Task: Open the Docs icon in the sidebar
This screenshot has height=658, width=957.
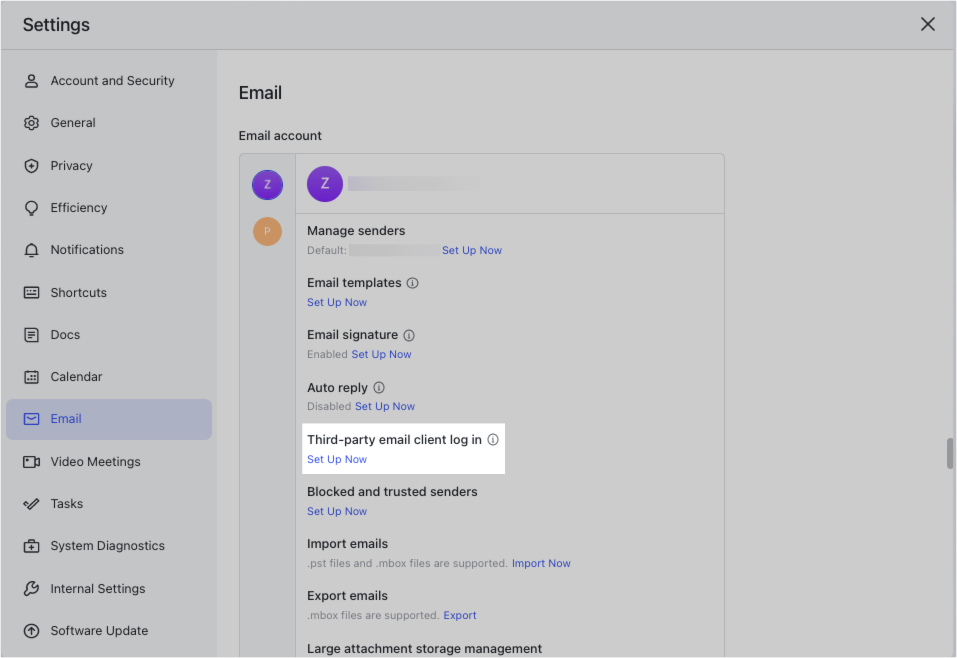Action: click(x=31, y=334)
